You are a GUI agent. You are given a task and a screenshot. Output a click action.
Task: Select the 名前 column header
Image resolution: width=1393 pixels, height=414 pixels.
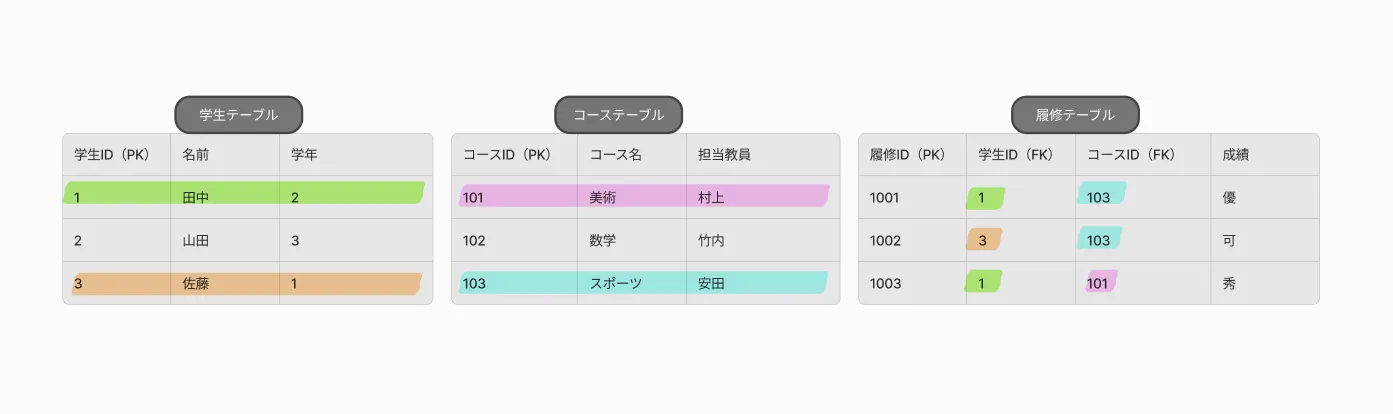pos(225,155)
